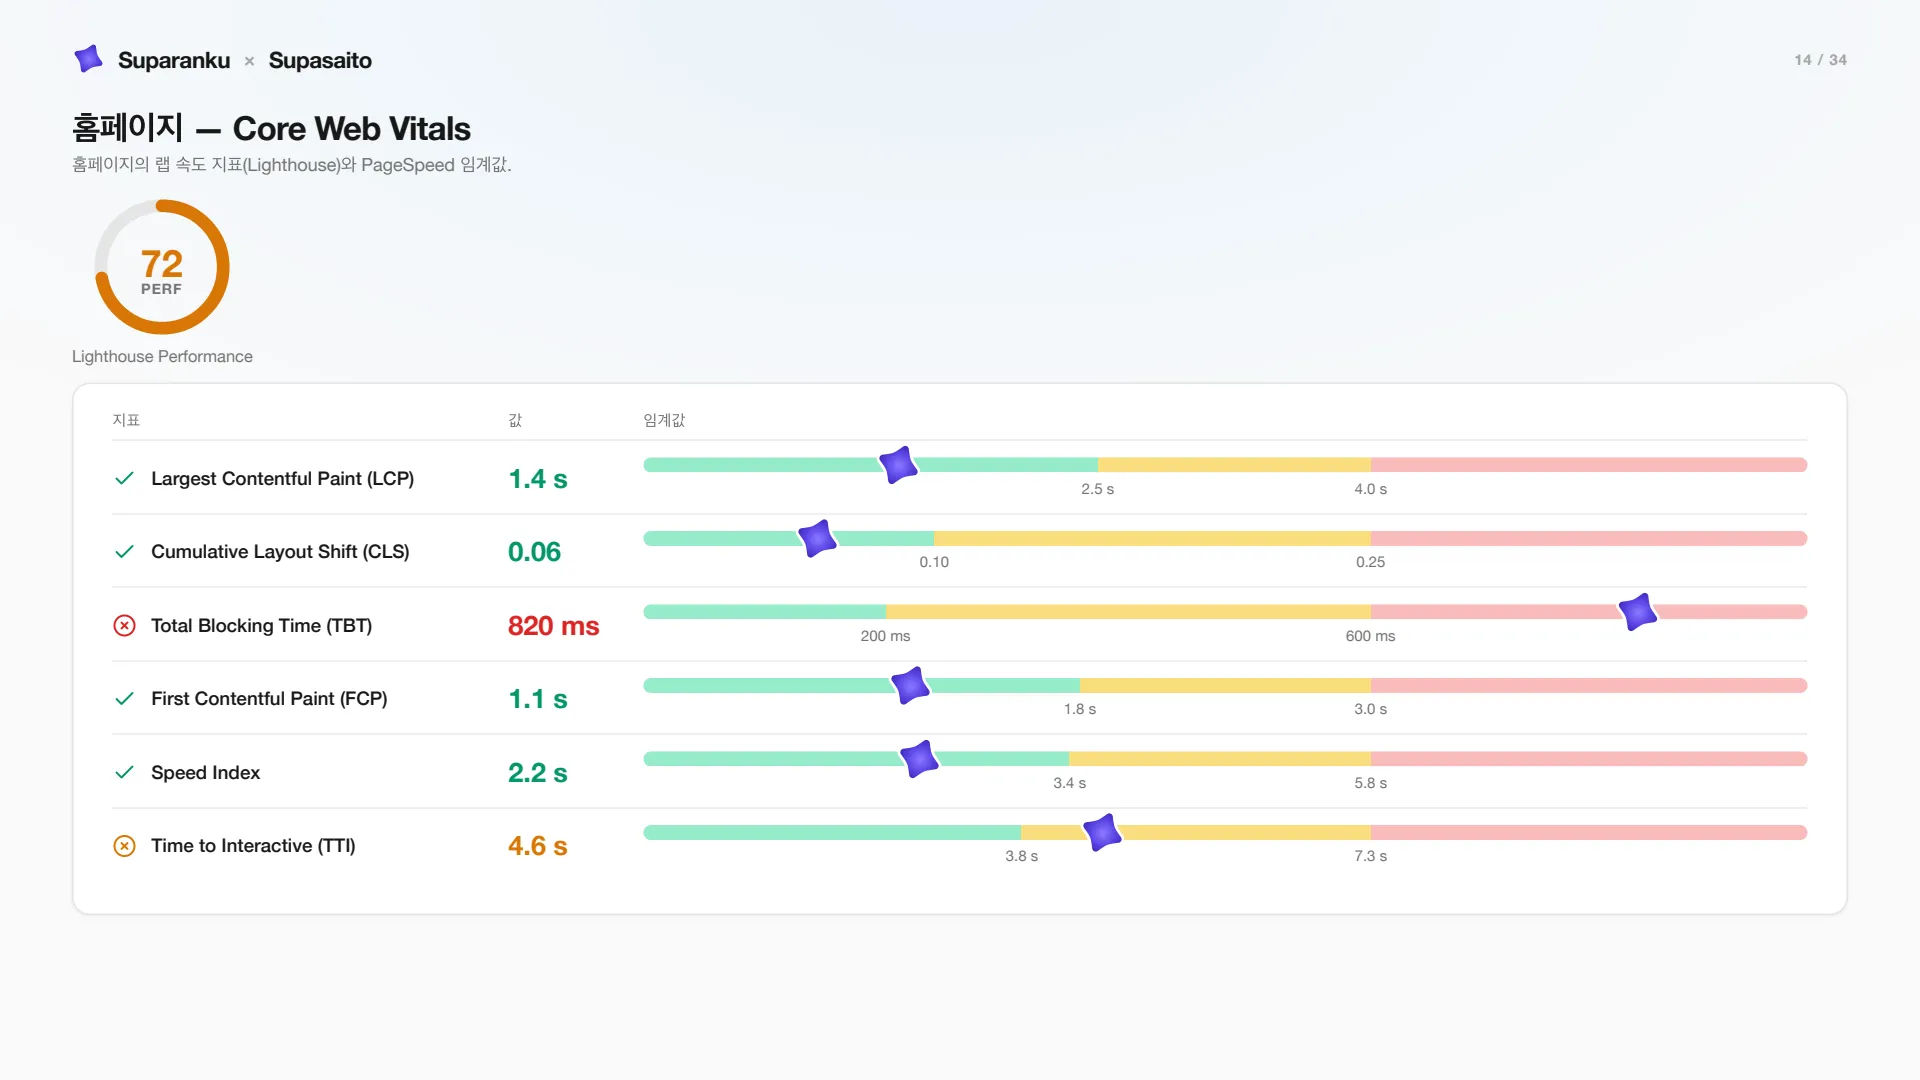Click the FCP pass checkmark icon
1920x1080 pixels.
[x=124, y=699]
